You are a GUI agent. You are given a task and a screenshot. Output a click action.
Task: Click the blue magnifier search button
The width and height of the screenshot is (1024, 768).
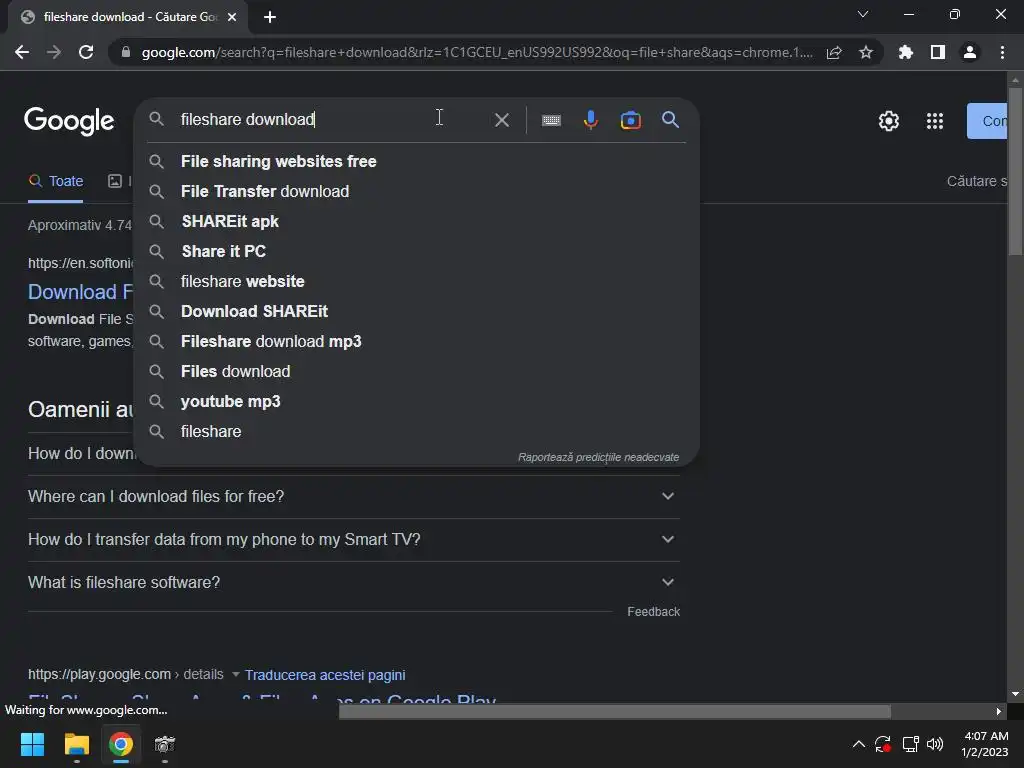click(x=670, y=120)
